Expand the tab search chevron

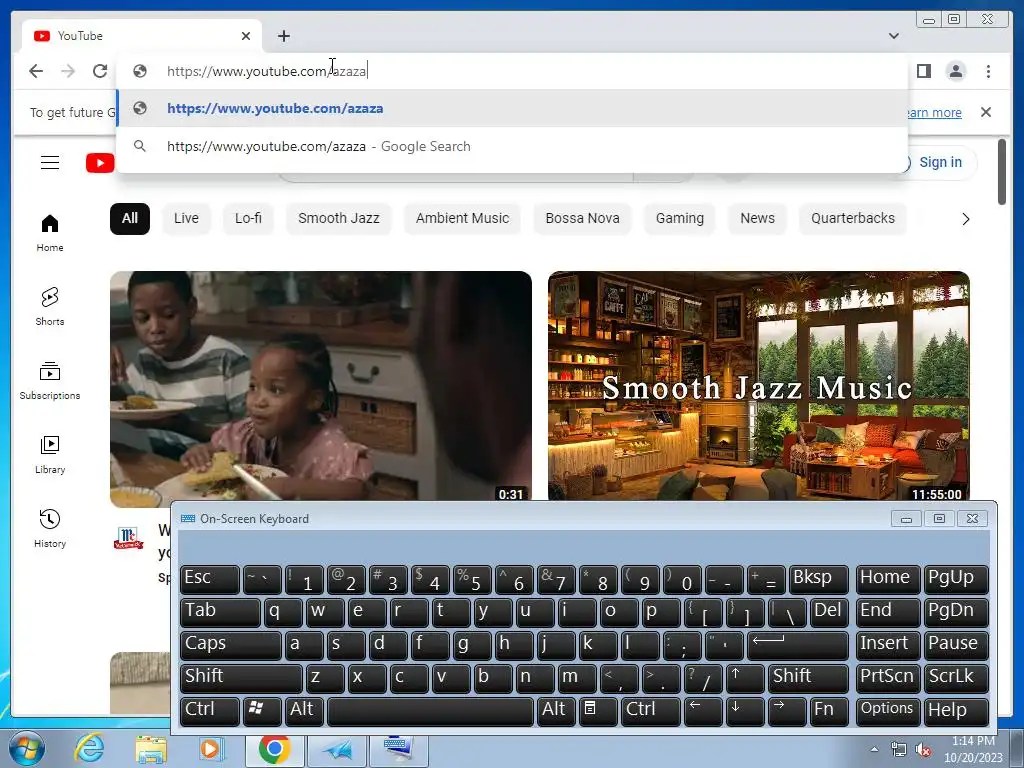tap(893, 36)
